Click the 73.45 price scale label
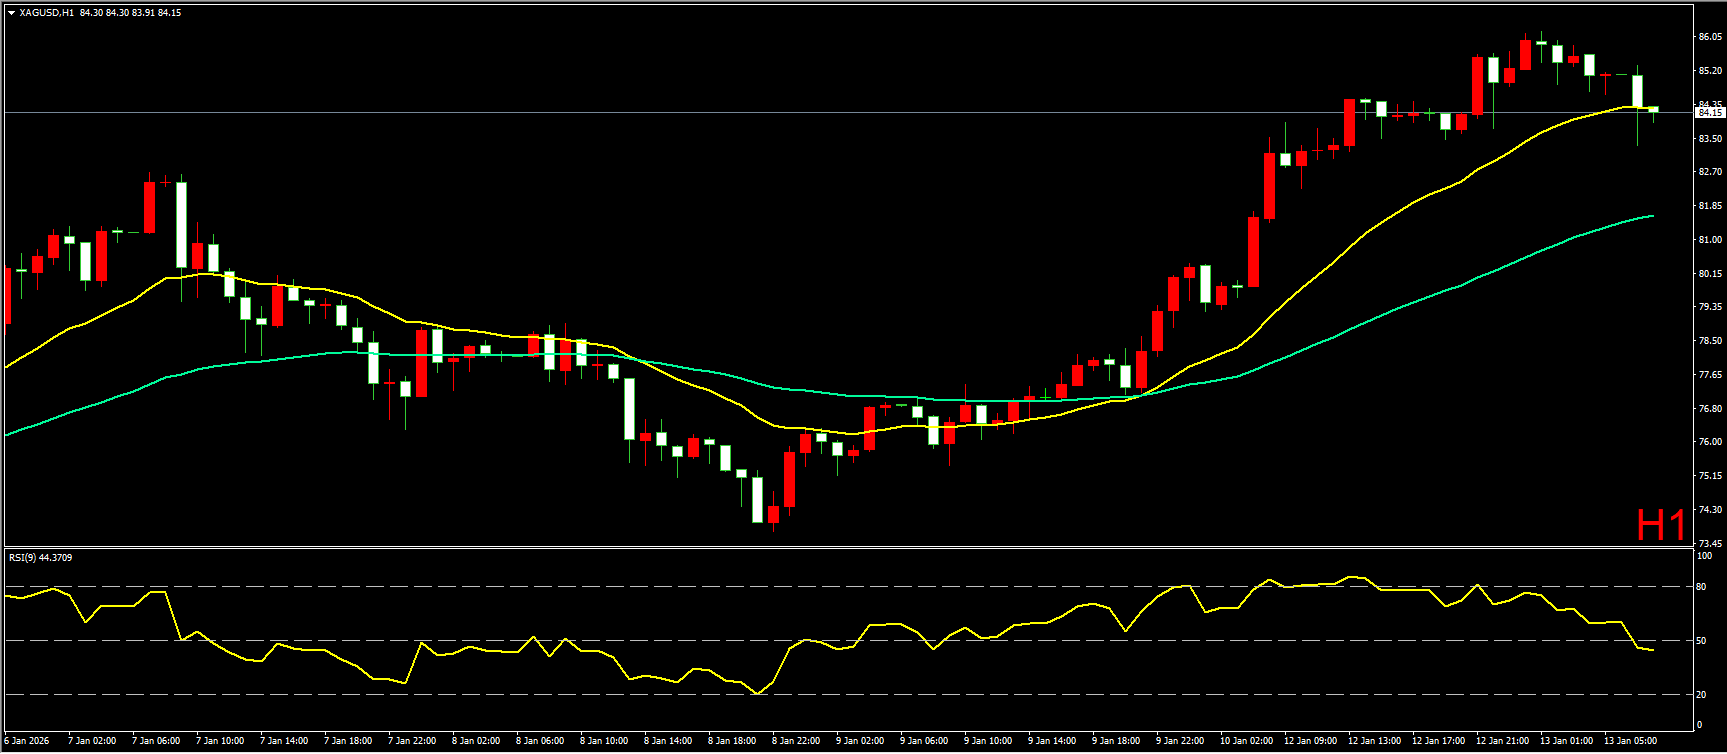 tap(1709, 543)
